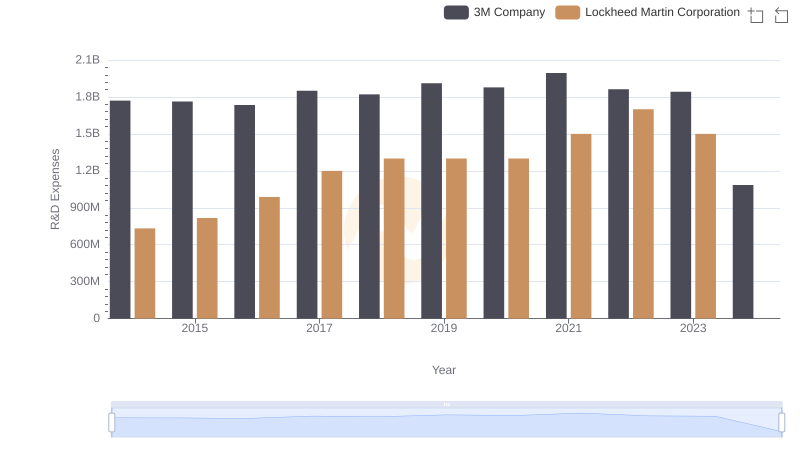Toggle the 3M Company legend series

(494, 12)
